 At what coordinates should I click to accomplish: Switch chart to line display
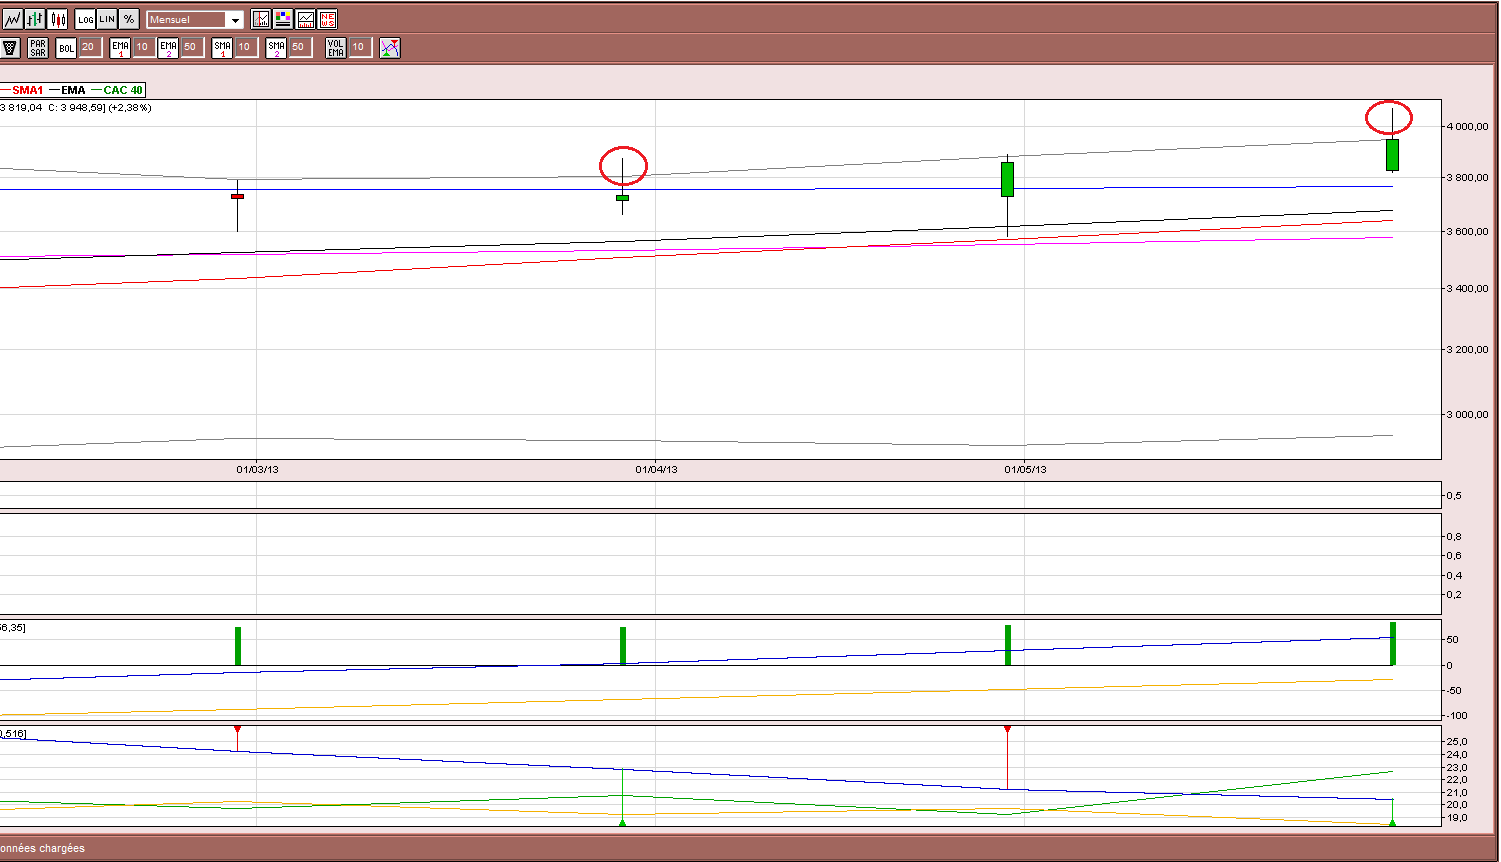(x=12, y=19)
